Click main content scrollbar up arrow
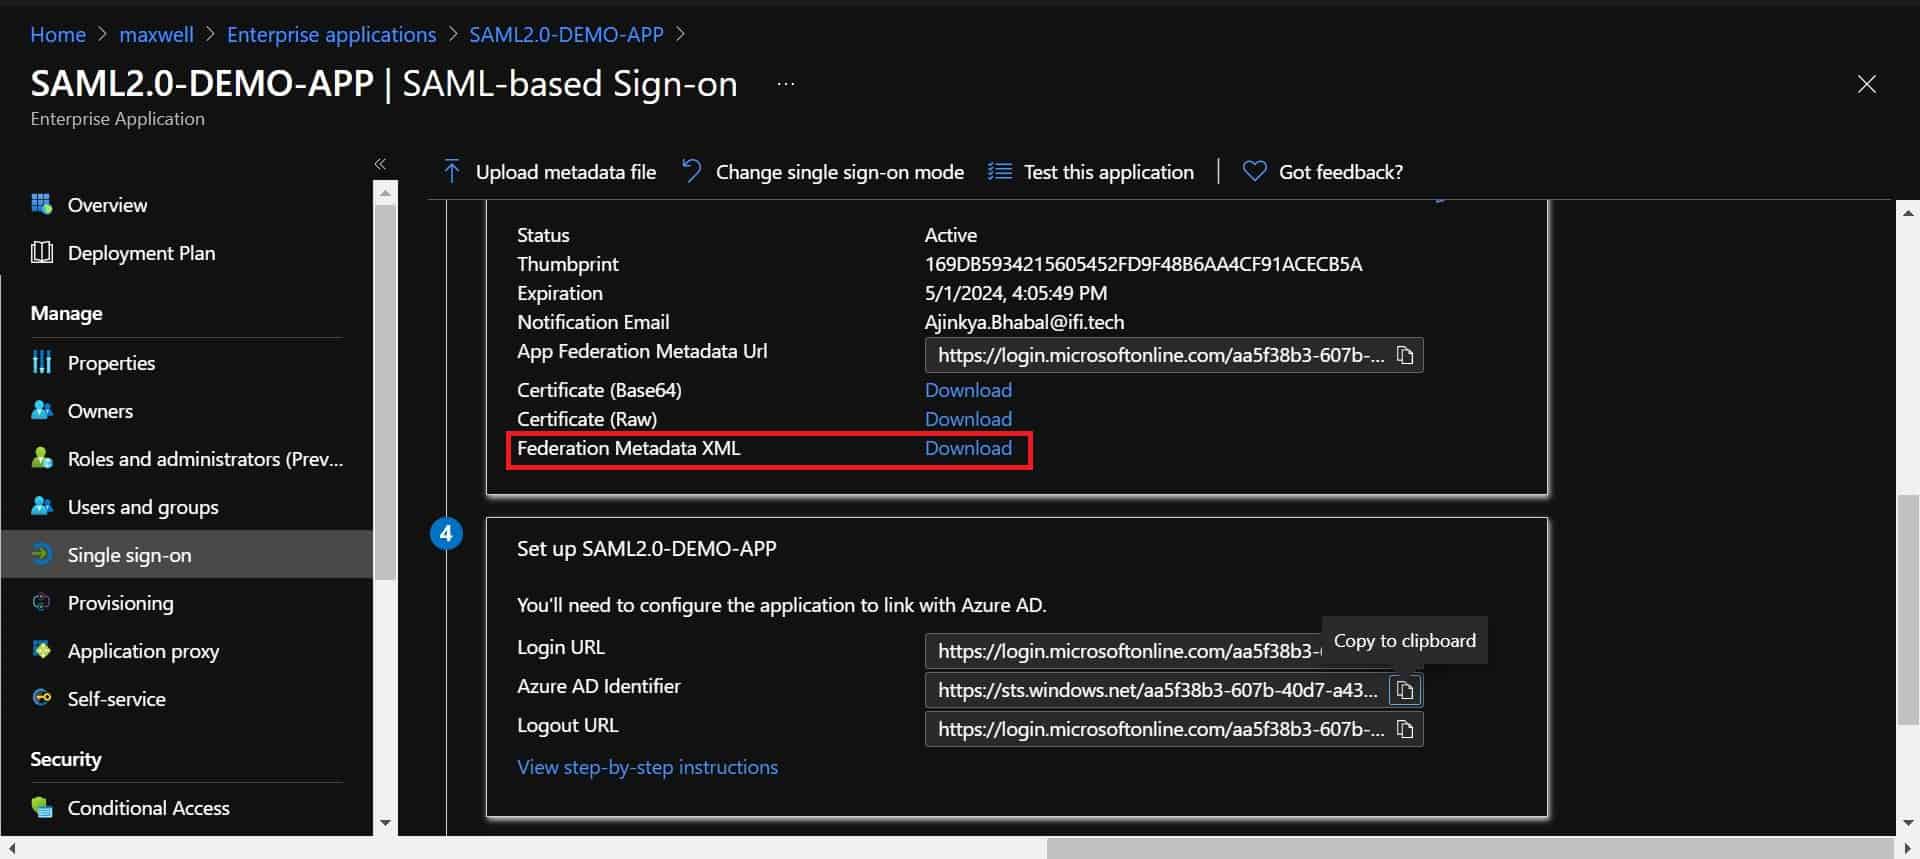 (x=1907, y=213)
